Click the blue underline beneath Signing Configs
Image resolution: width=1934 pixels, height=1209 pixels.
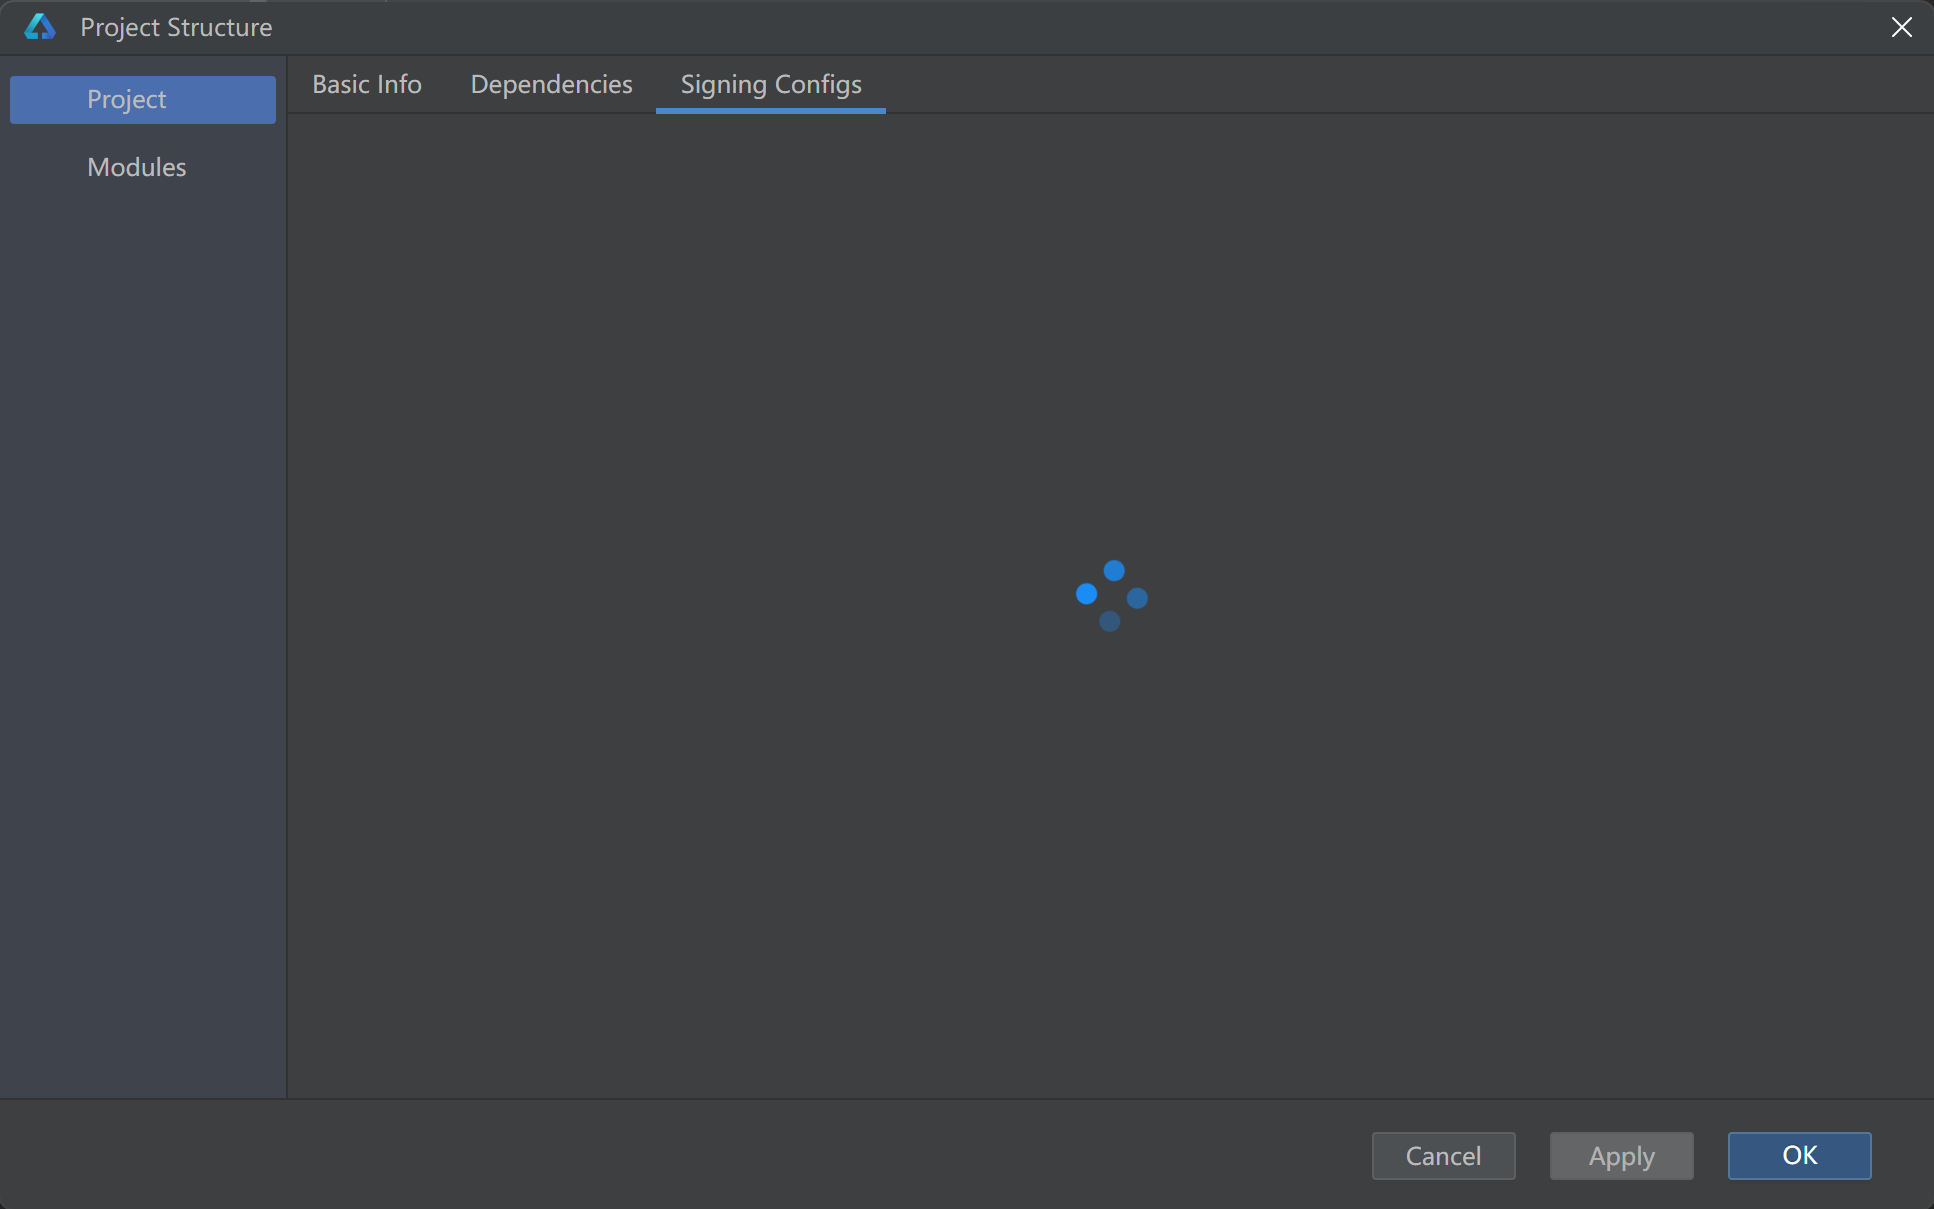tap(770, 111)
